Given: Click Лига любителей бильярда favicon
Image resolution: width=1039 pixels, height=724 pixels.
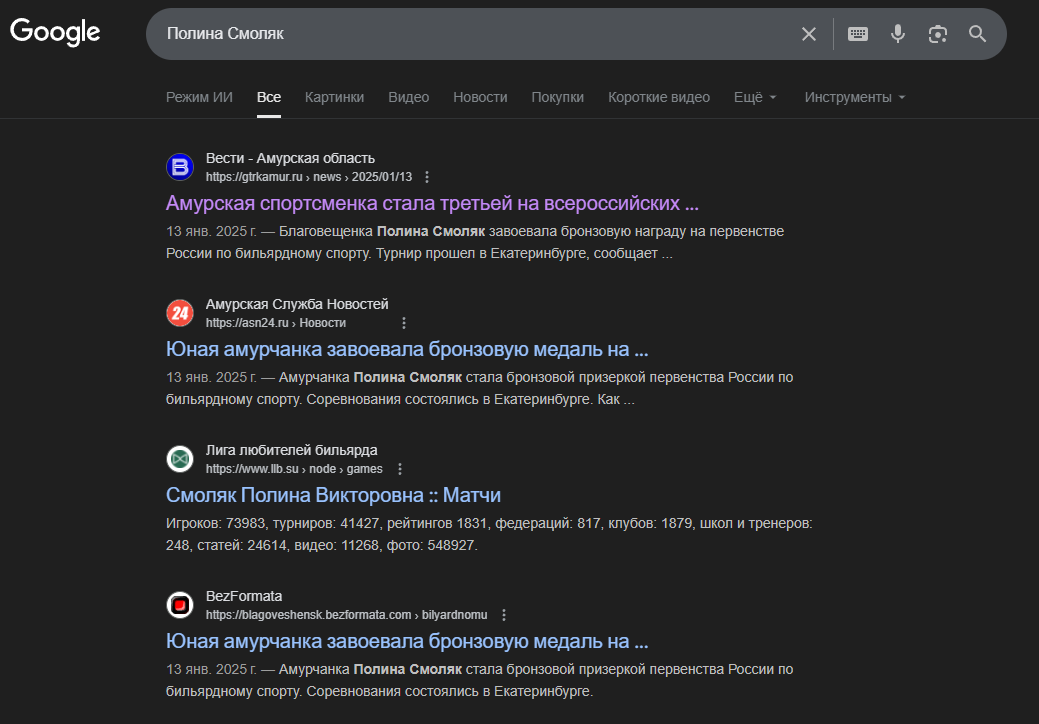Looking at the screenshot, I should [x=180, y=458].
